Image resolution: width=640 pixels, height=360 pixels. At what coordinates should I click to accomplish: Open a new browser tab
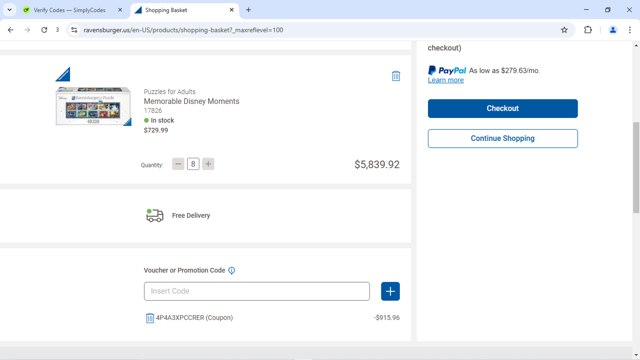[248, 10]
